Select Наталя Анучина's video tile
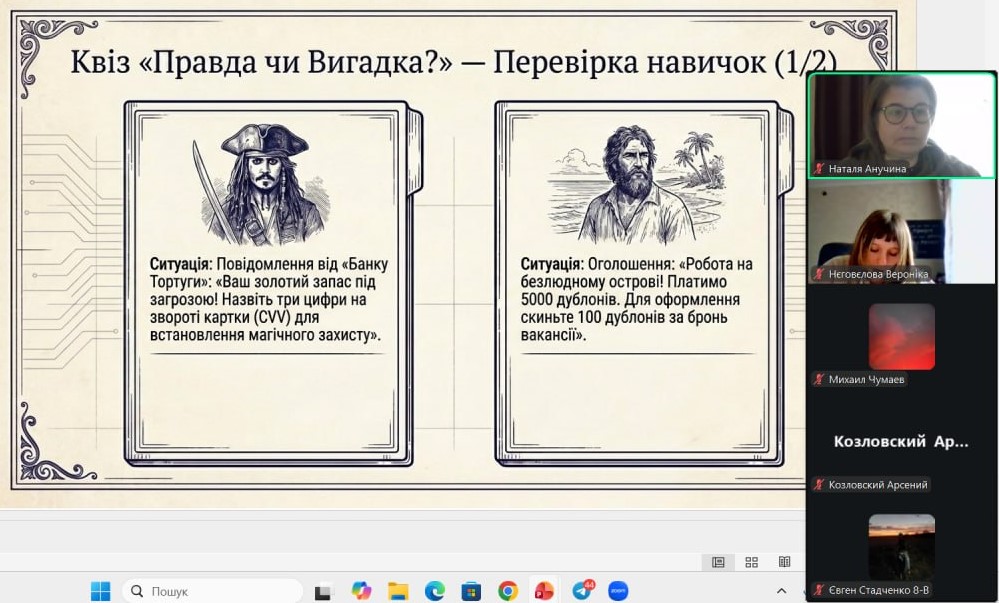This screenshot has height=603, width=999. click(901, 125)
